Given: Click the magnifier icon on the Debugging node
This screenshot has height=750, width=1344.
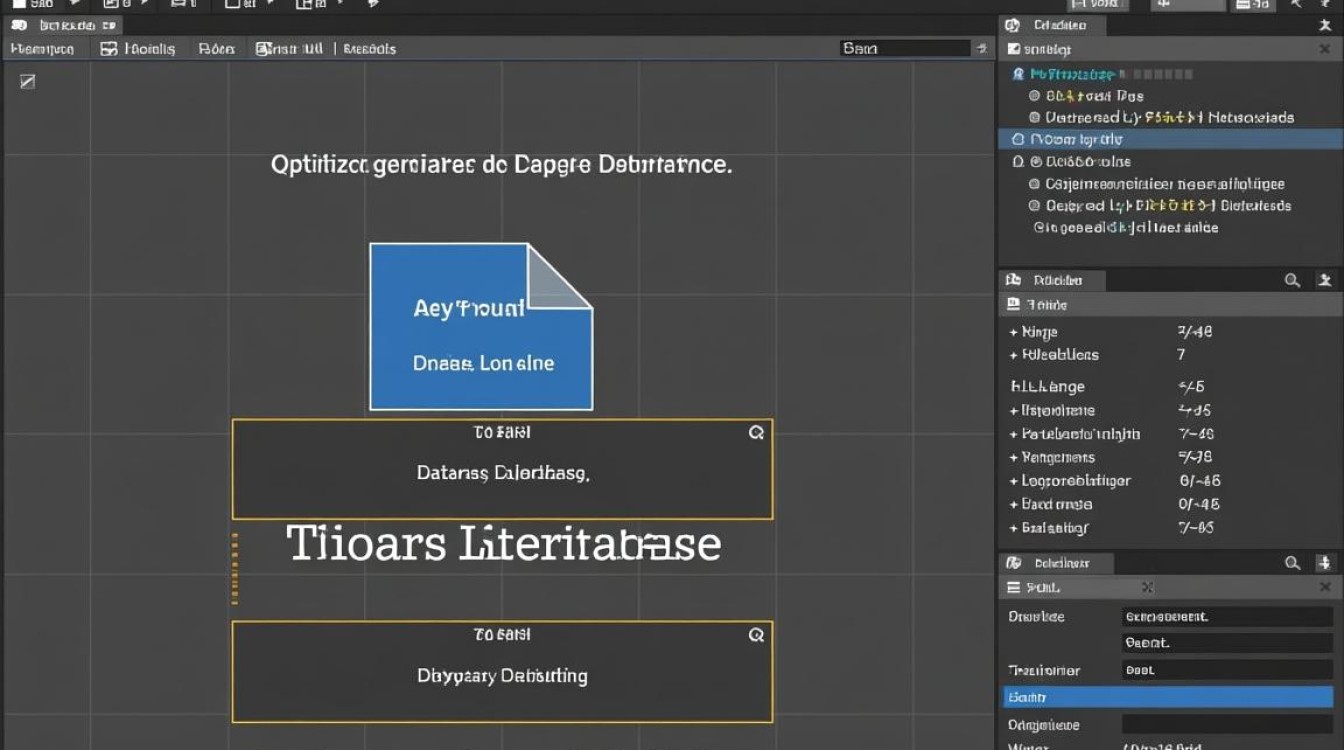Looking at the screenshot, I should pos(756,635).
